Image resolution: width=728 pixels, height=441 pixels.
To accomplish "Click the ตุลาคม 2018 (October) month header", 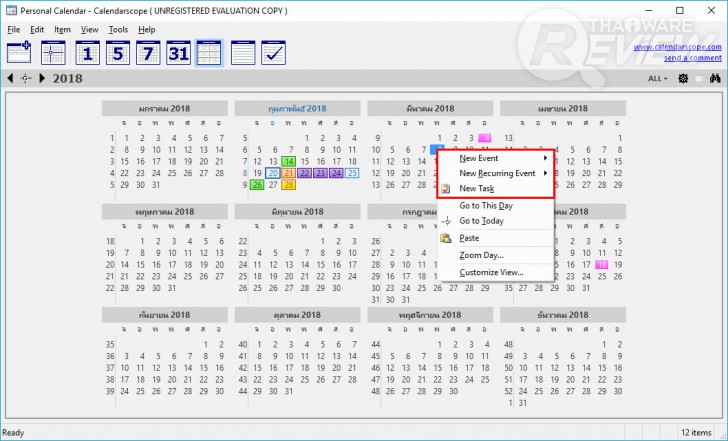I will click(x=297, y=315).
